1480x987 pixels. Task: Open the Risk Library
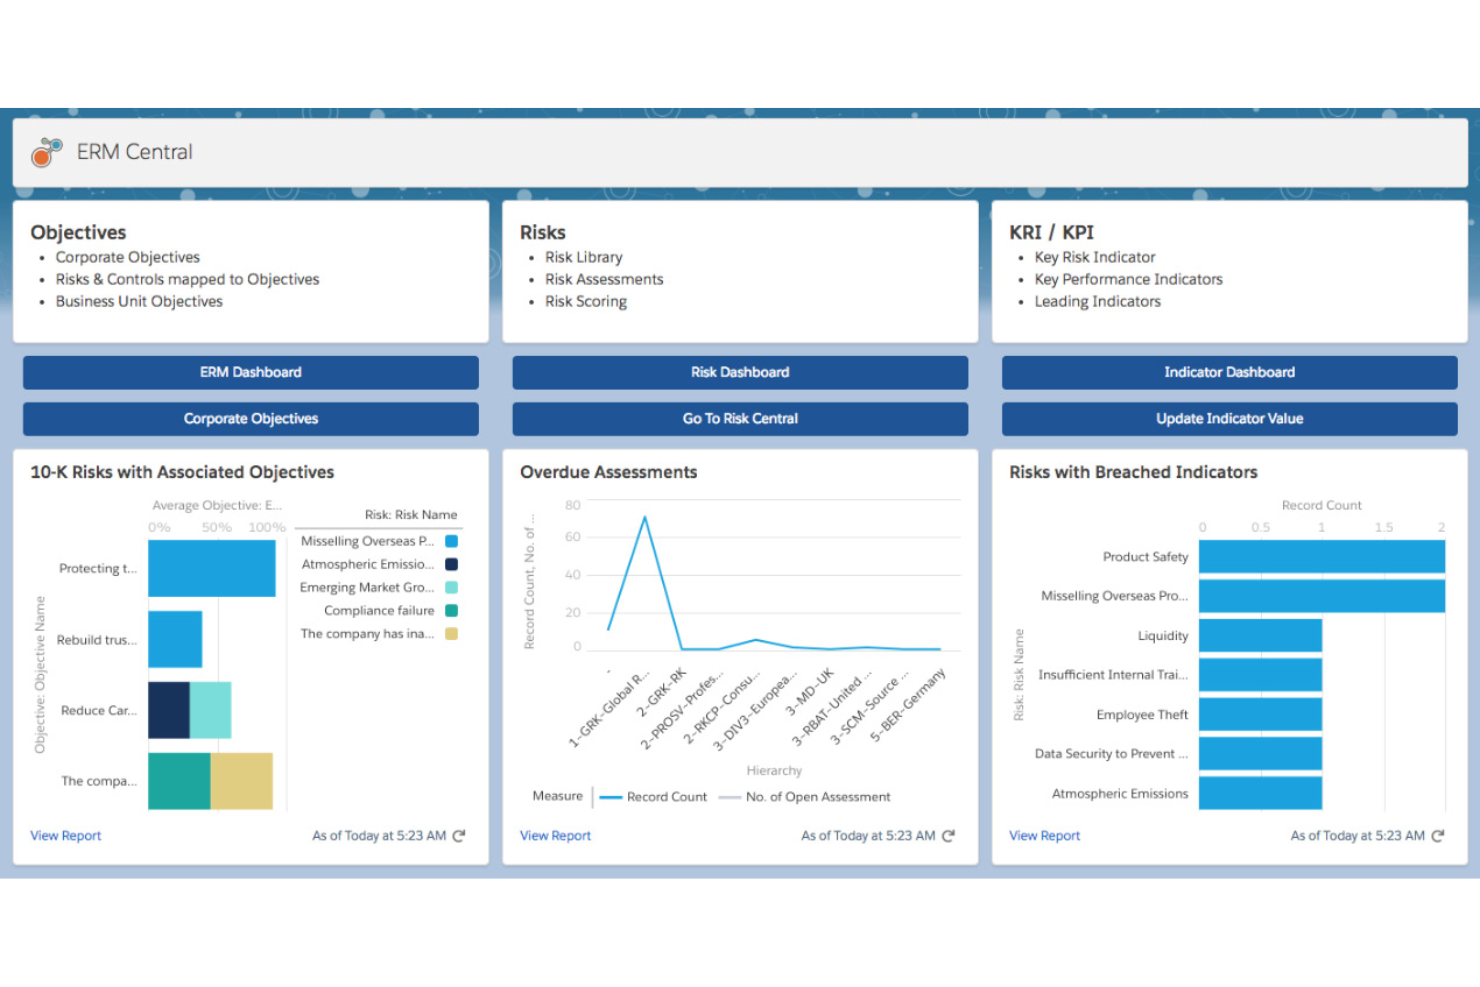pyautogui.click(x=584, y=257)
